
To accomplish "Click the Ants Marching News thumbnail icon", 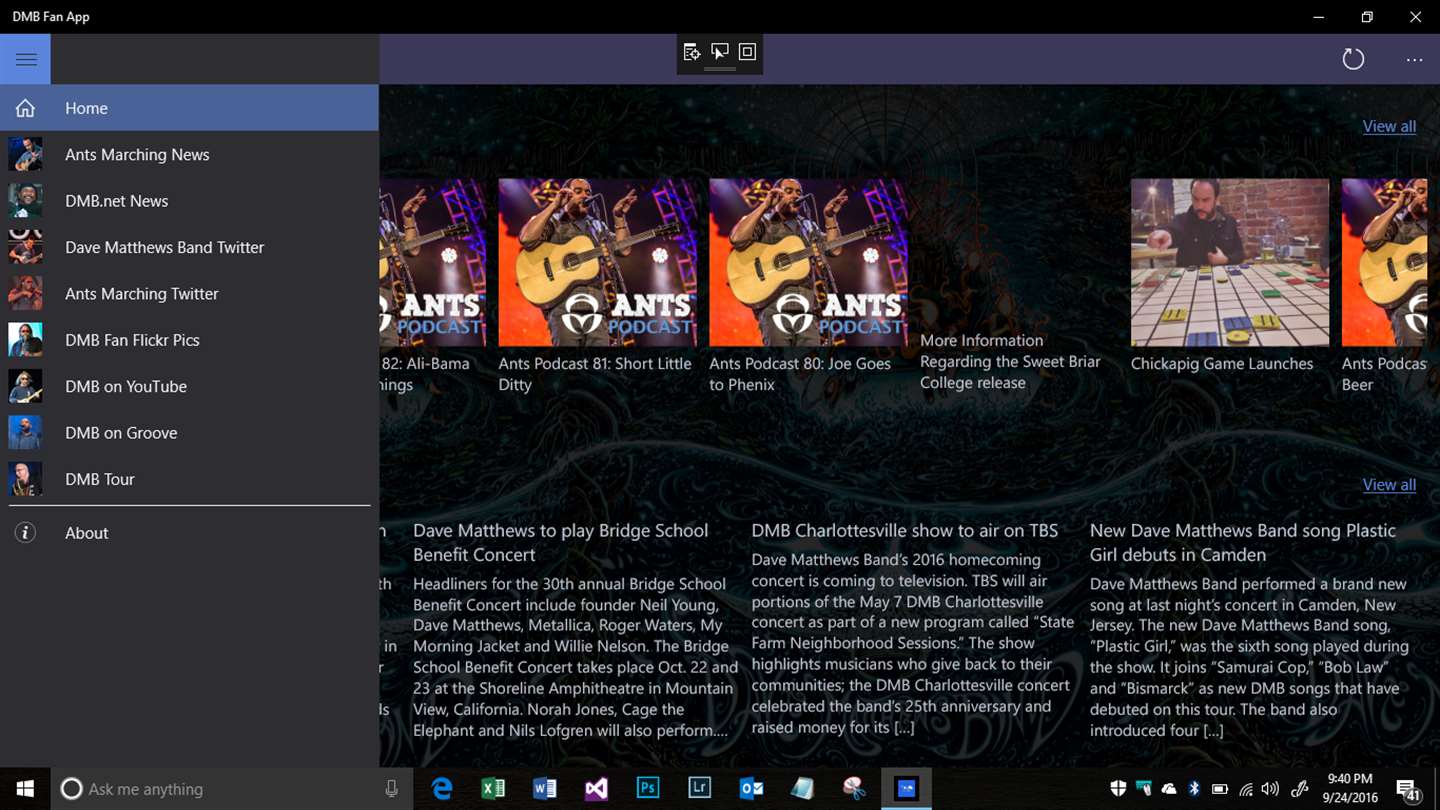I will pos(25,154).
